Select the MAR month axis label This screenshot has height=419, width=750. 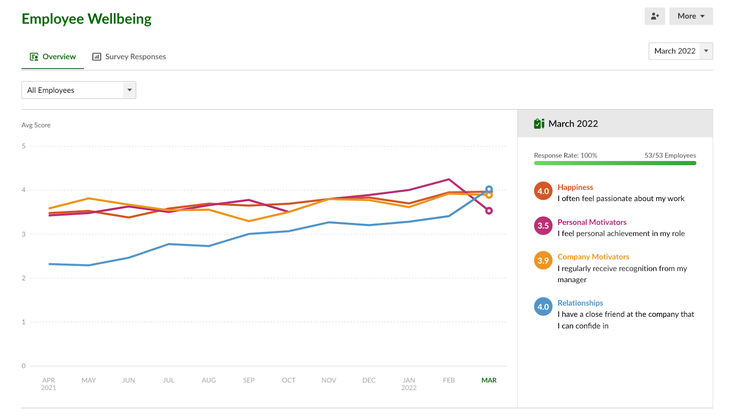coord(489,381)
